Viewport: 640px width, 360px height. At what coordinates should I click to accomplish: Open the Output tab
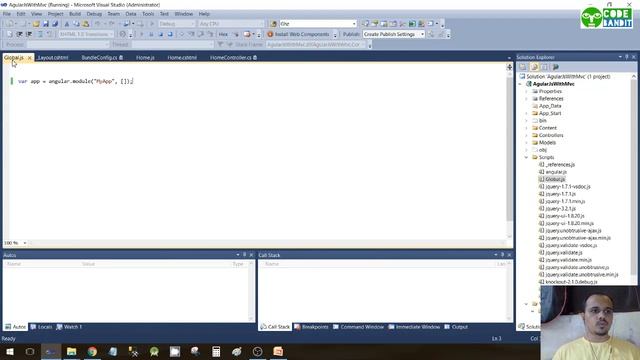click(456, 327)
